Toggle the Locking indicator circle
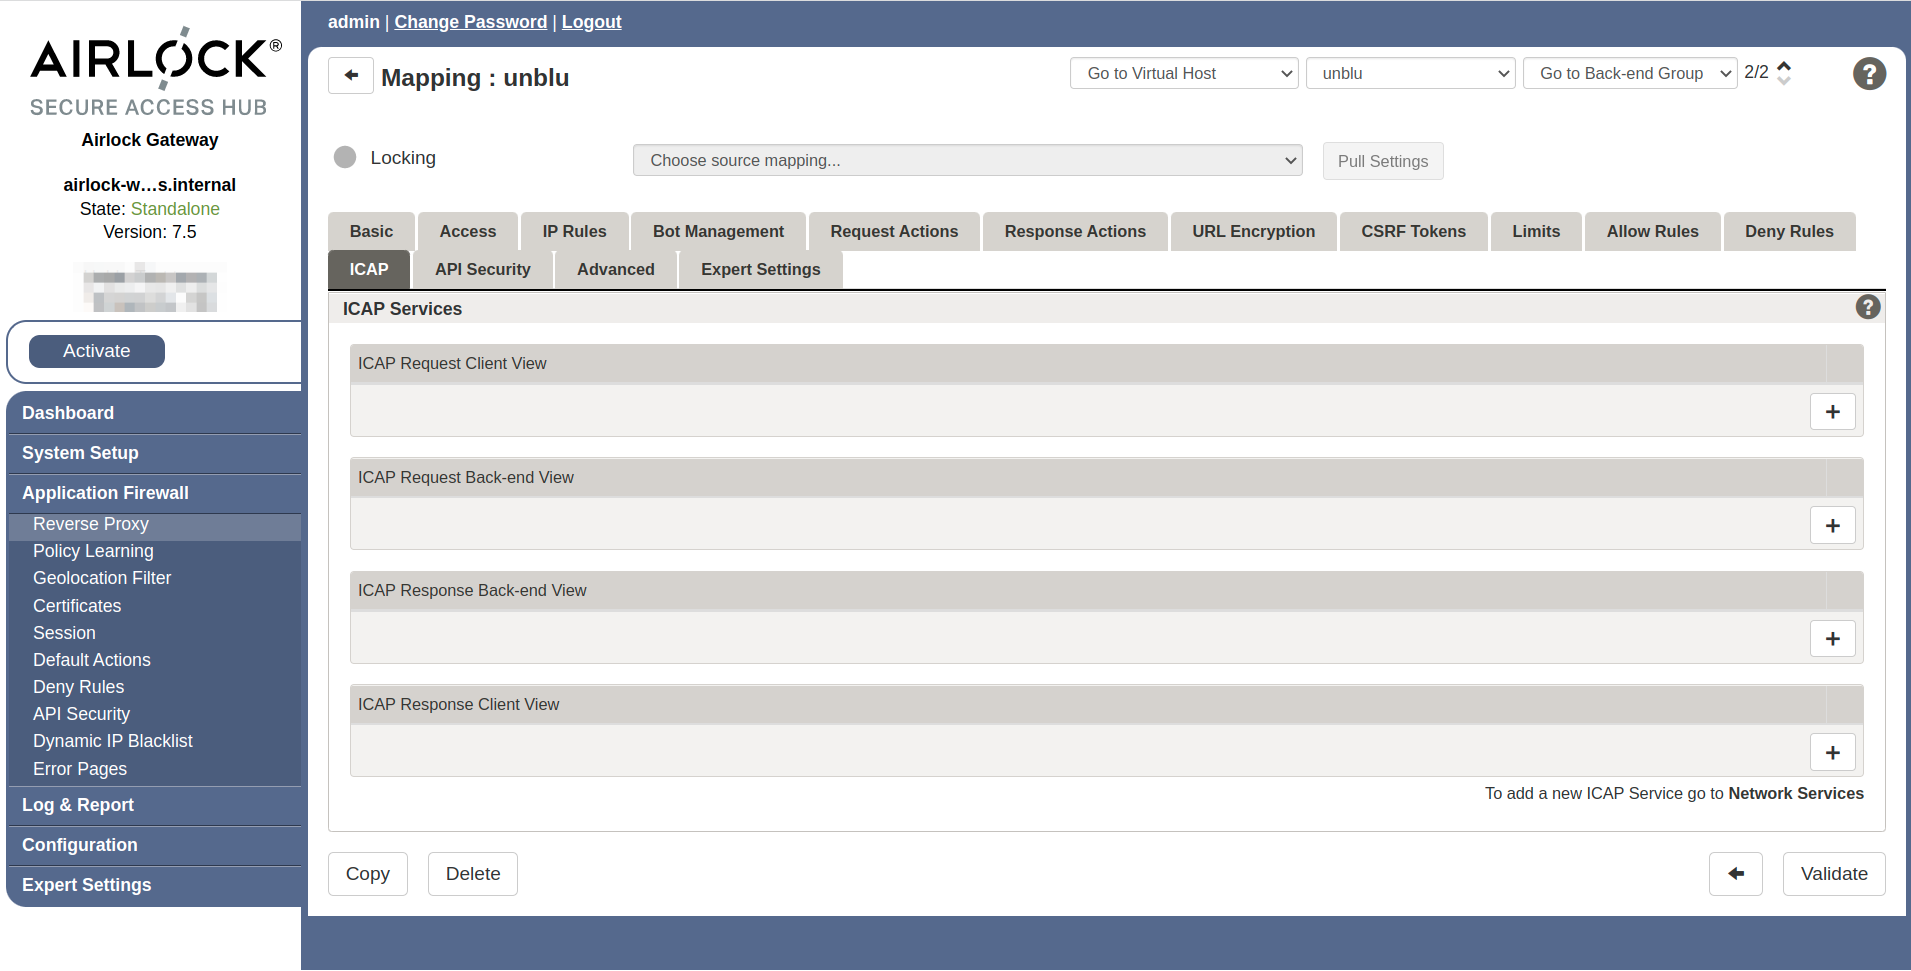 coord(345,157)
